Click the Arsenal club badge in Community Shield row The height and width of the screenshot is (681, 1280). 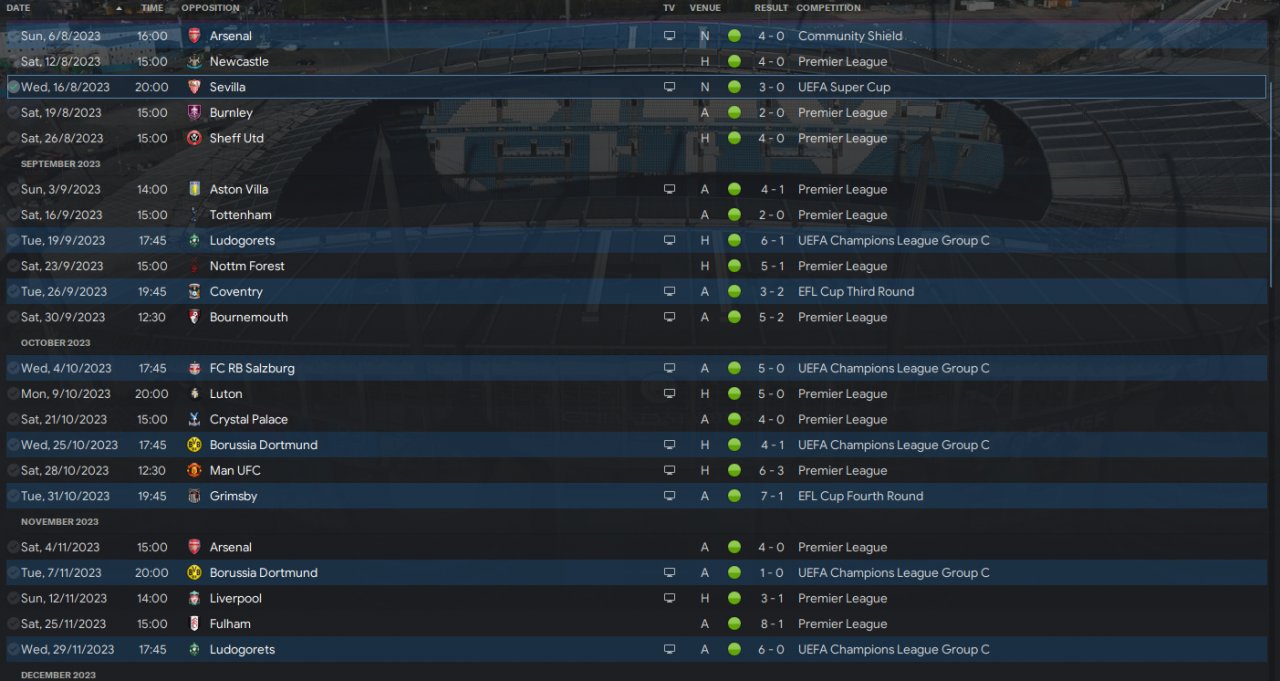pos(194,36)
